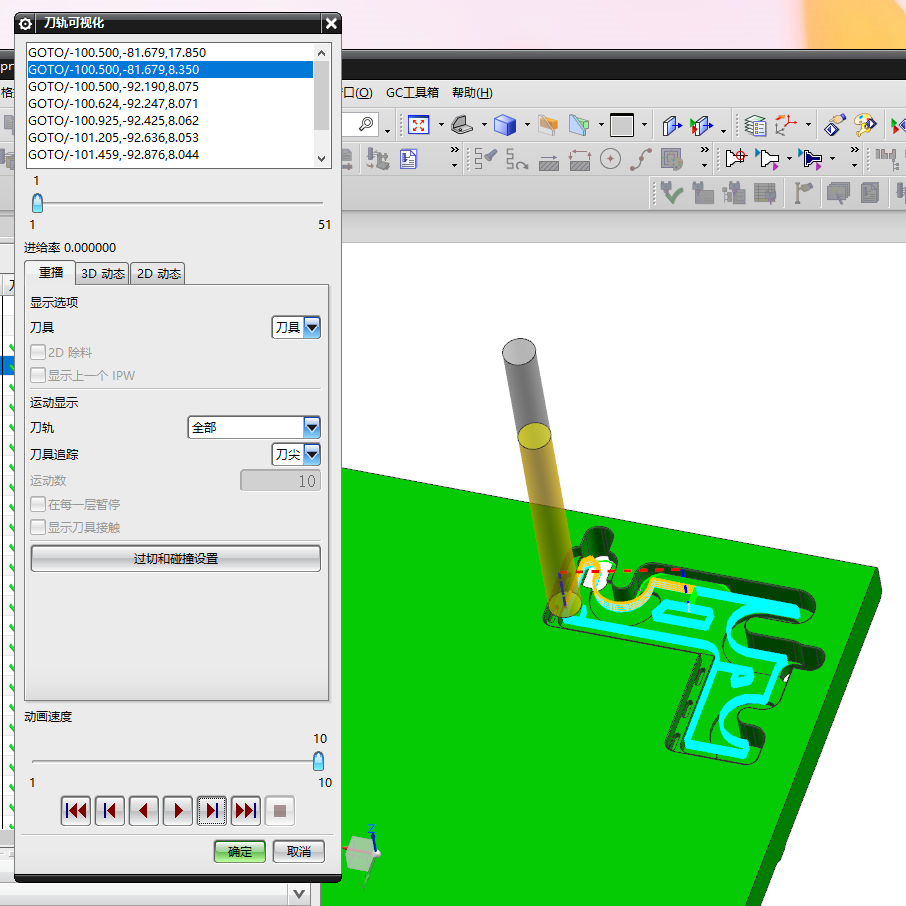Switch to the 重播 tab
Image resolution: width=906 pixels, height=906 pixels.
click(x=50, y=273)
